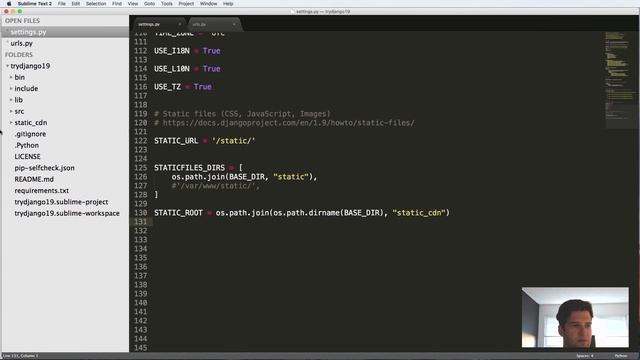Screen dimensions: 640x360
Task: Expand the lib folder
Action: pyautogui.click(x=11, y=100)
